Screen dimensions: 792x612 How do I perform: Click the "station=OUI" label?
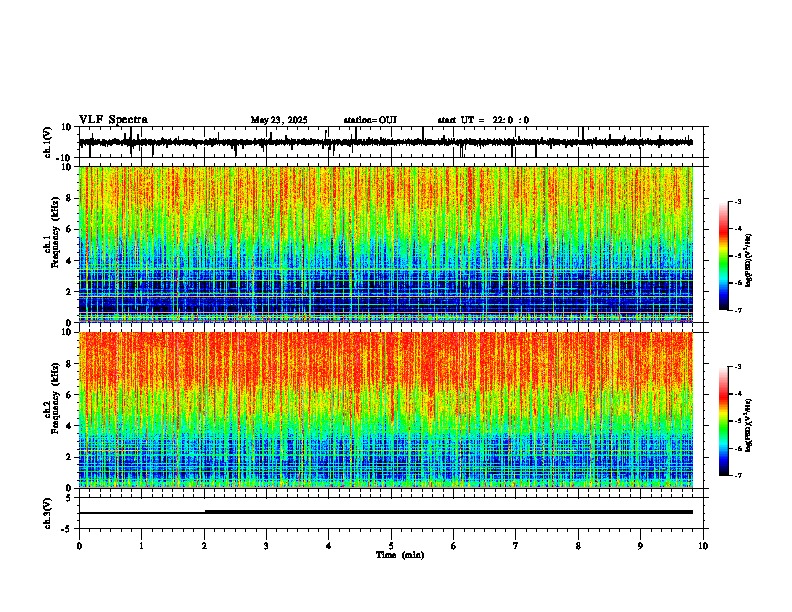tap(370, 120)
